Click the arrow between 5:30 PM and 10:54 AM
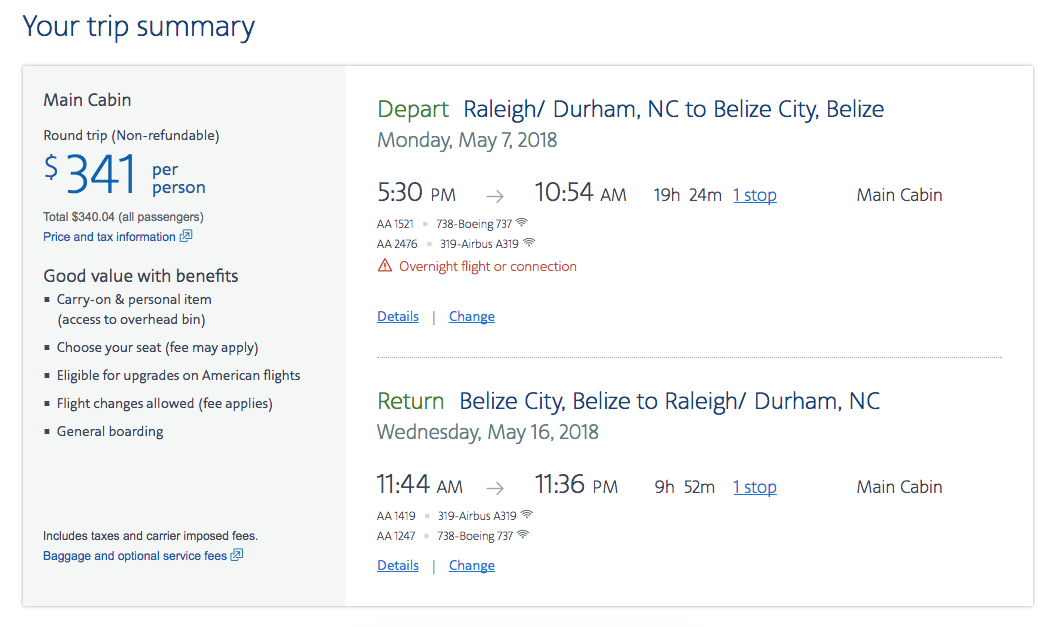This screenshot has width=1056, height=627. 495,196
